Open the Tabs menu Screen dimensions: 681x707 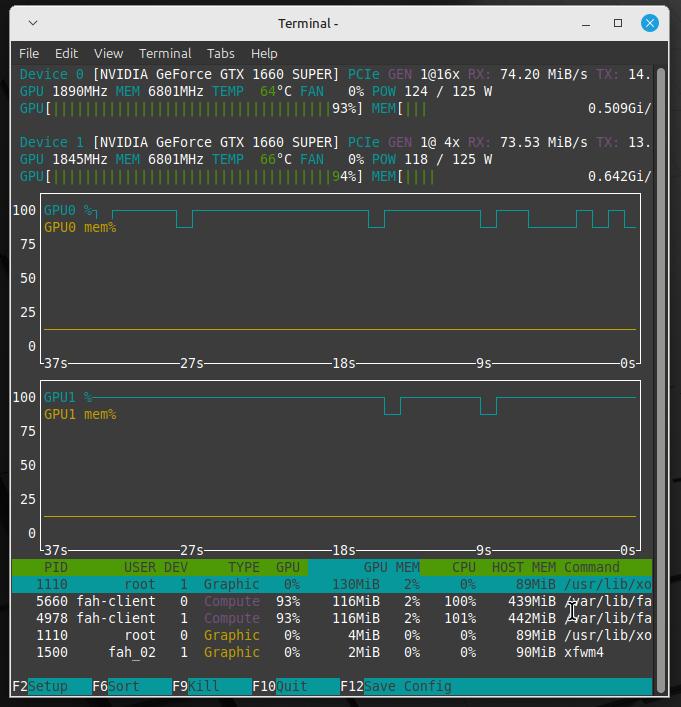pos(221,53)
